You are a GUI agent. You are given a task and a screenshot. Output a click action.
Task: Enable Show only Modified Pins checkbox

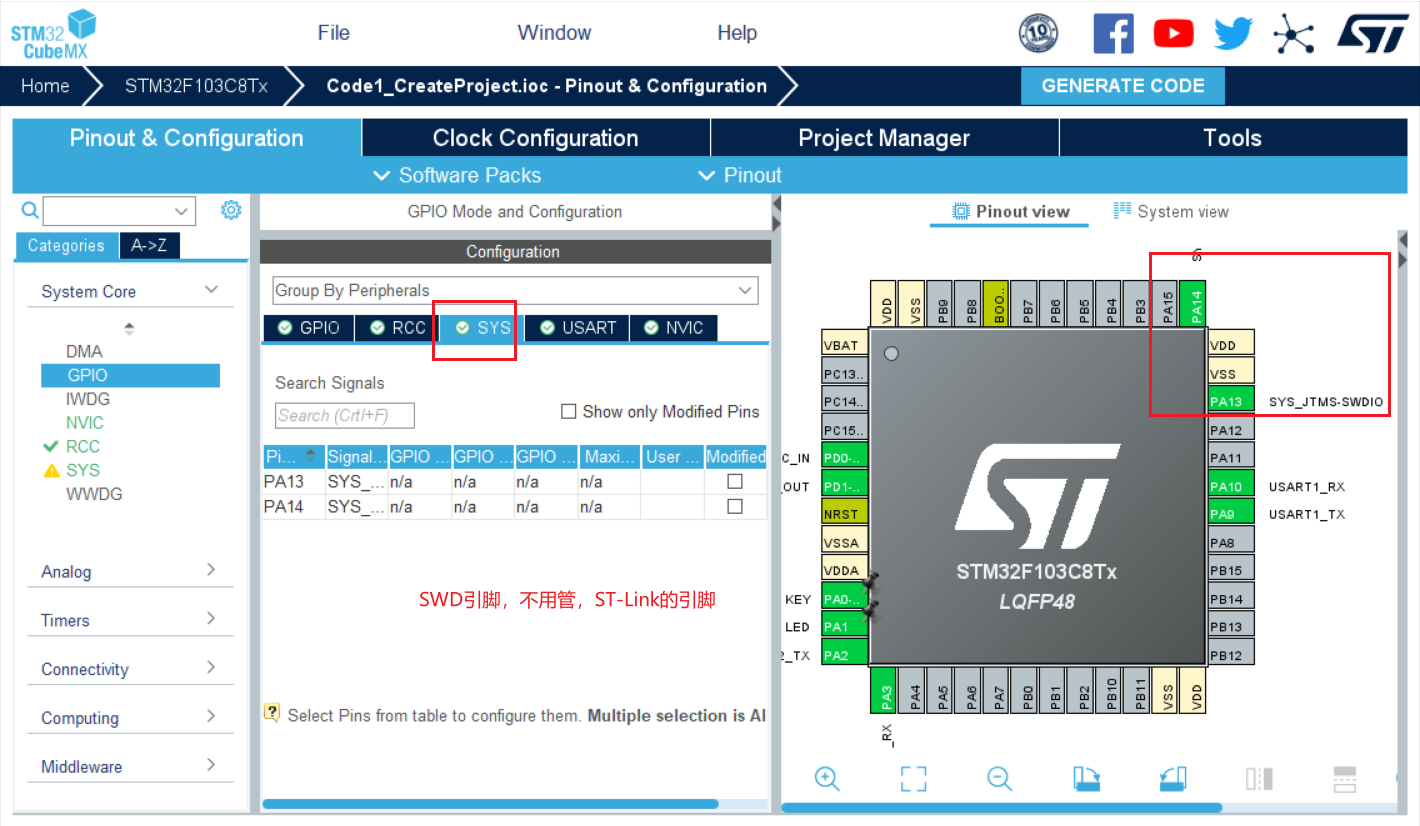tap(568, 411)
